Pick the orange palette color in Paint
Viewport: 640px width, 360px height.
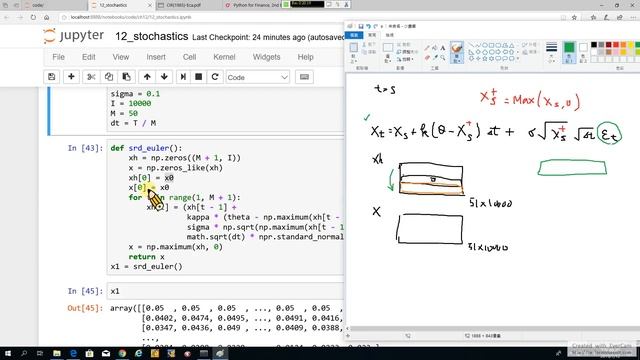click(x=623, y=44)
